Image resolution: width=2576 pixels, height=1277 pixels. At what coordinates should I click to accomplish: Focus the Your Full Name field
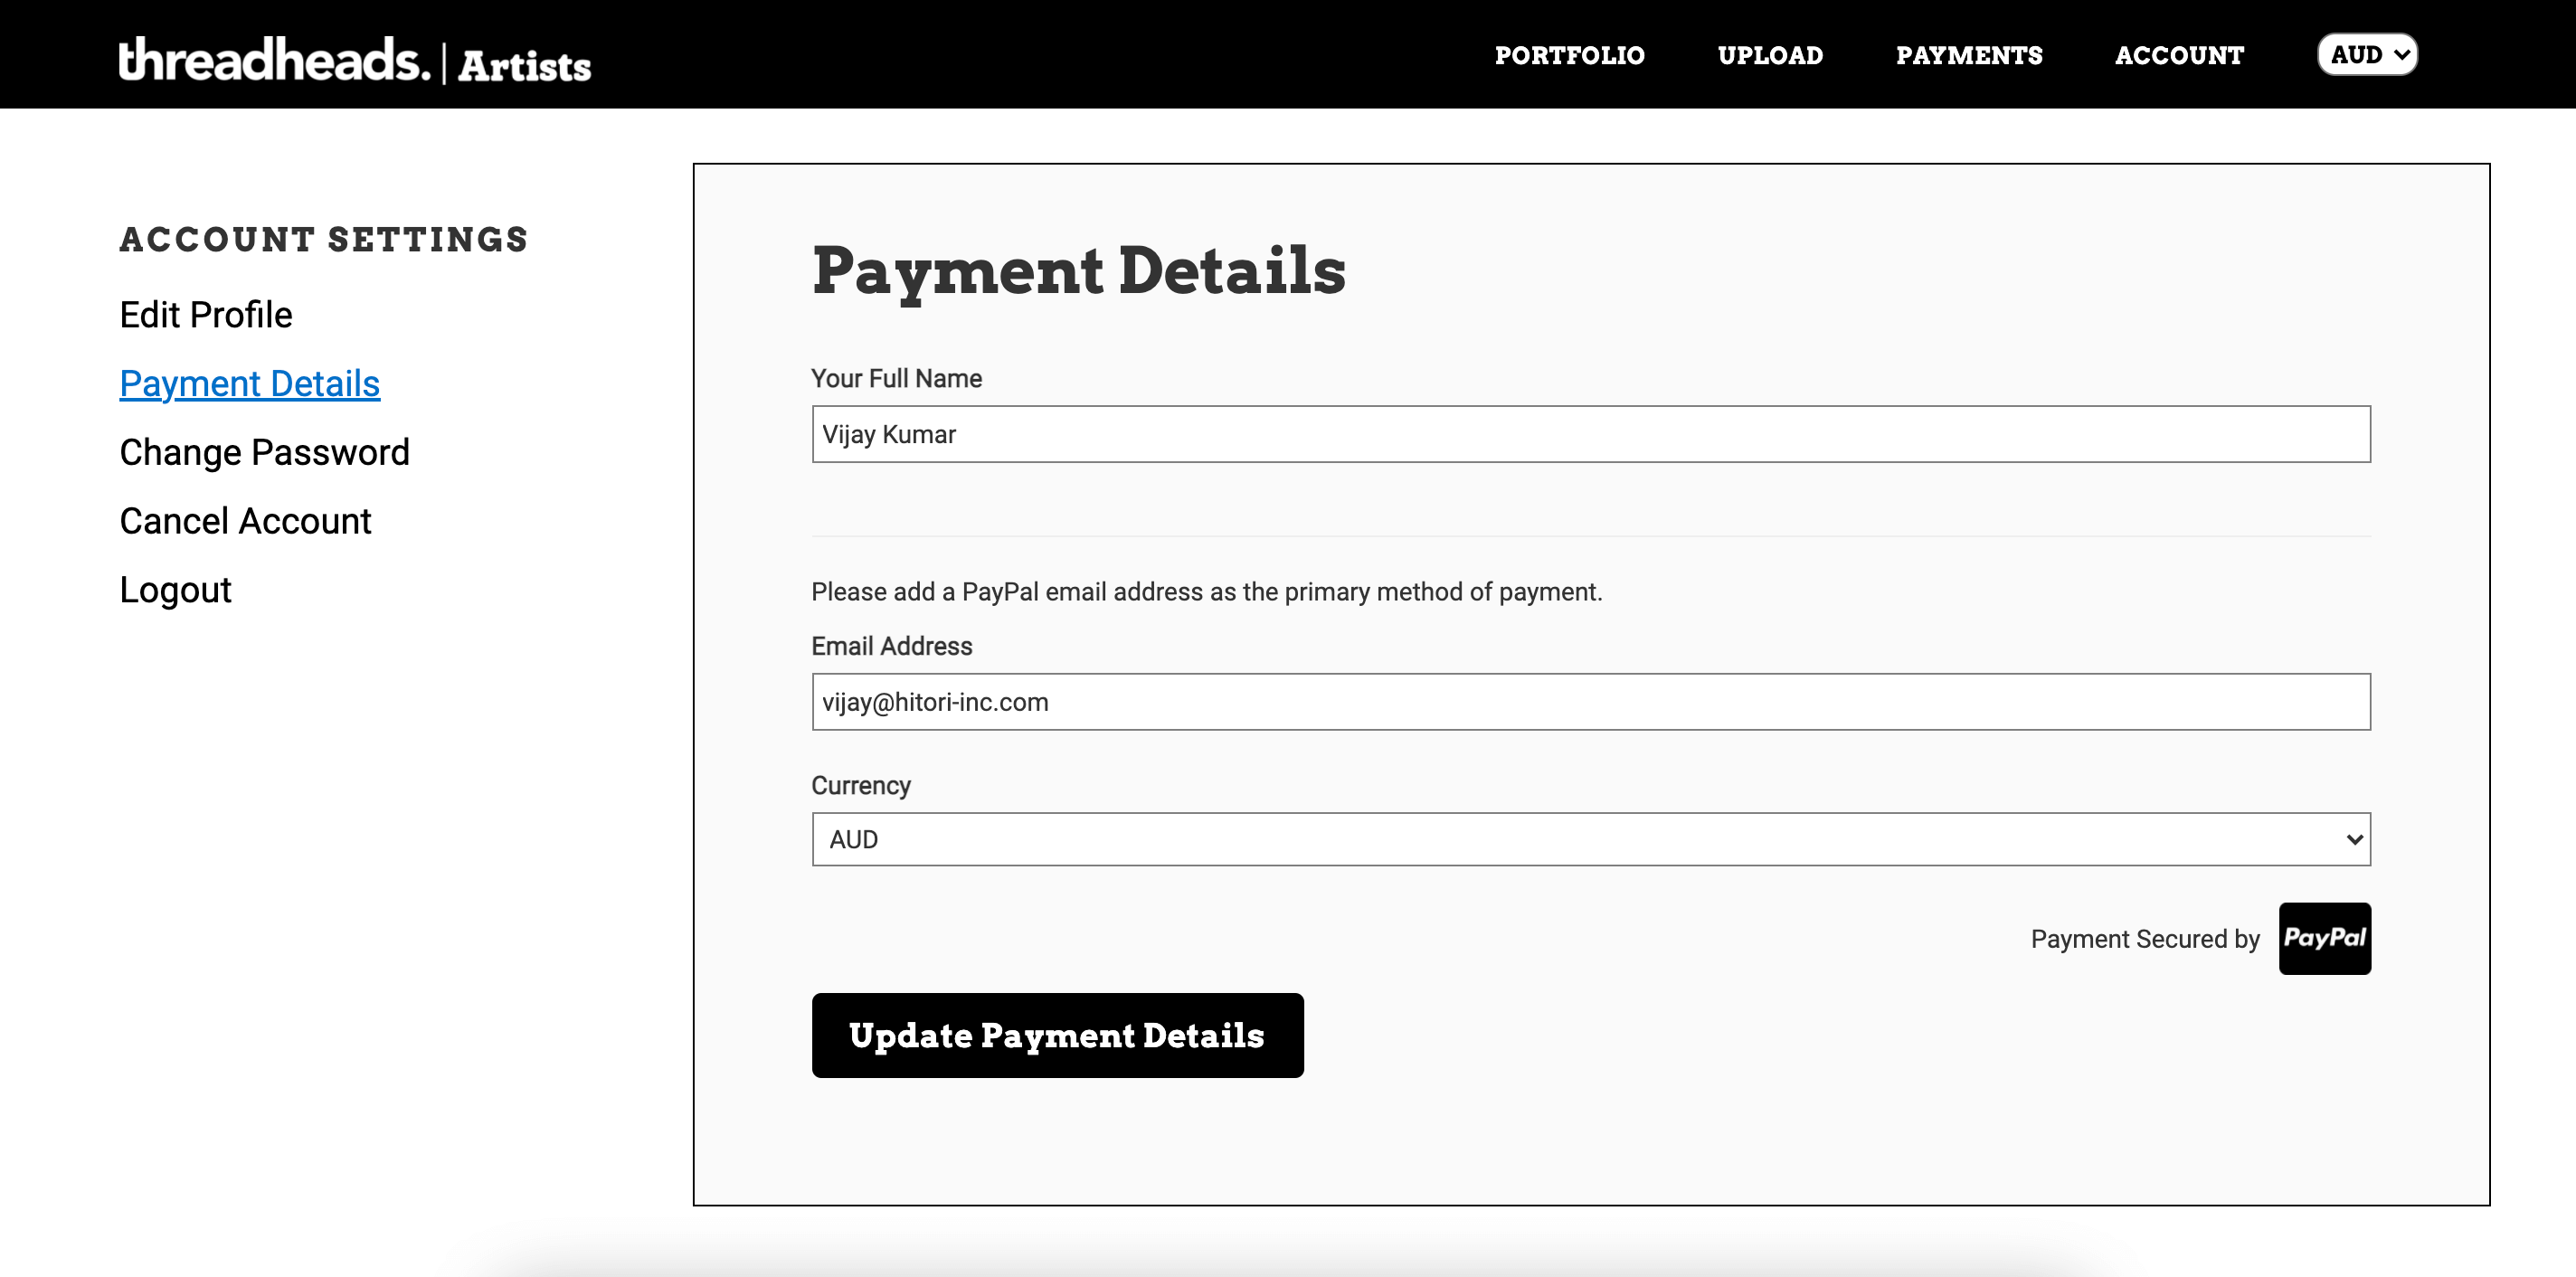tap(1591, 434)
